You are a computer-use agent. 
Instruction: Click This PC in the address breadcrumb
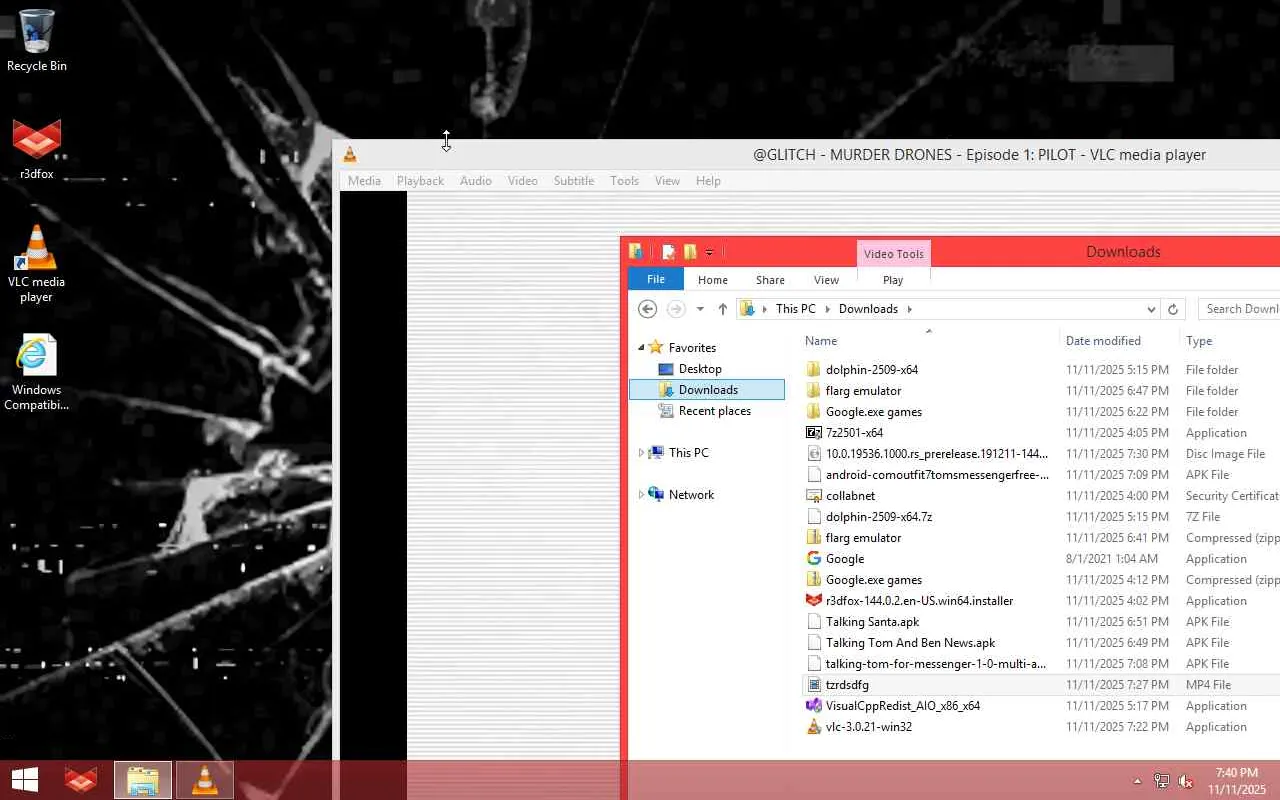pyautogui.click(x=796, y=309)
